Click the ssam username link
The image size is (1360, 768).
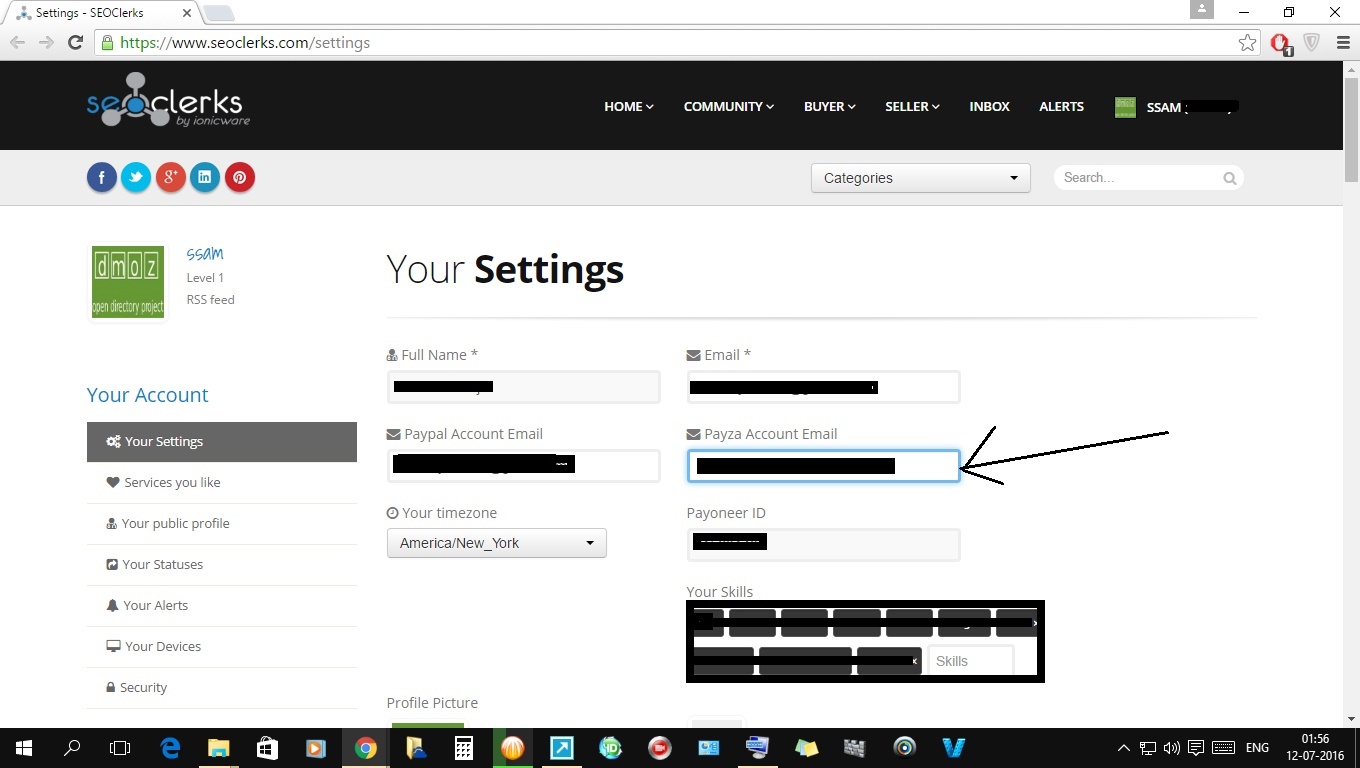coord(205,254)
